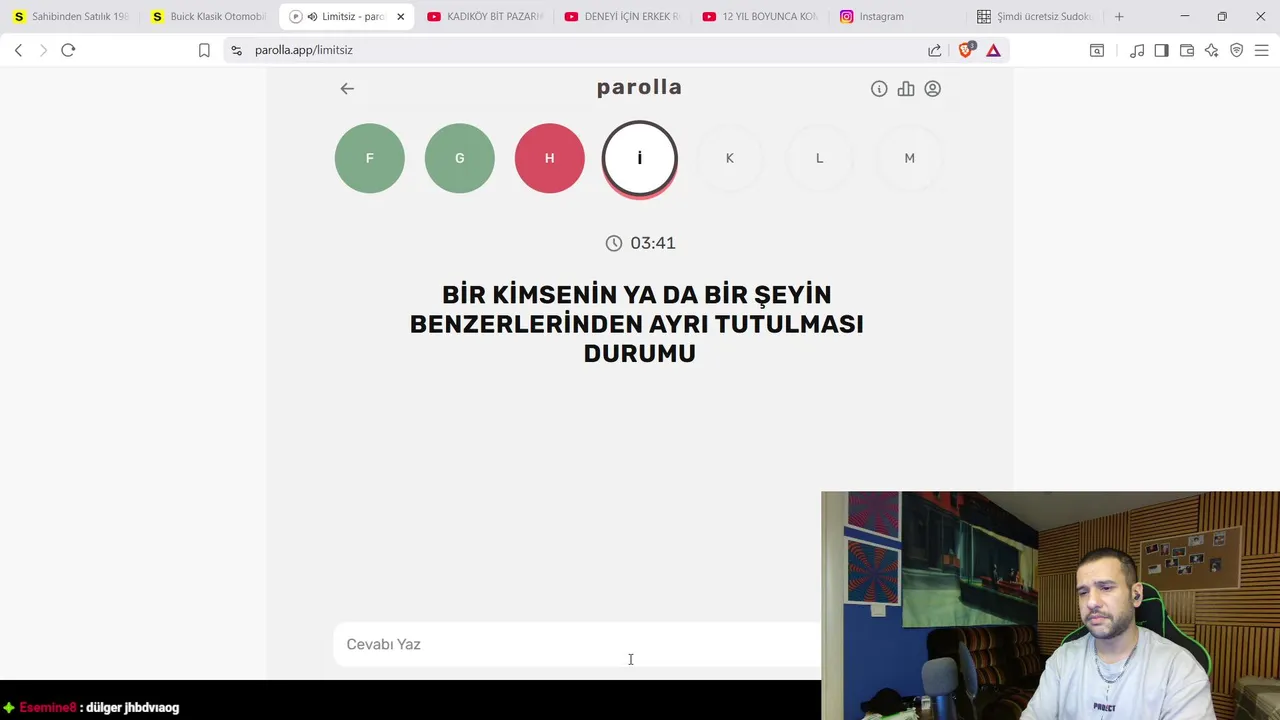Switch to the Sahibinden Satılık tab
This screenshot has width=1280, height=720.
71,16
